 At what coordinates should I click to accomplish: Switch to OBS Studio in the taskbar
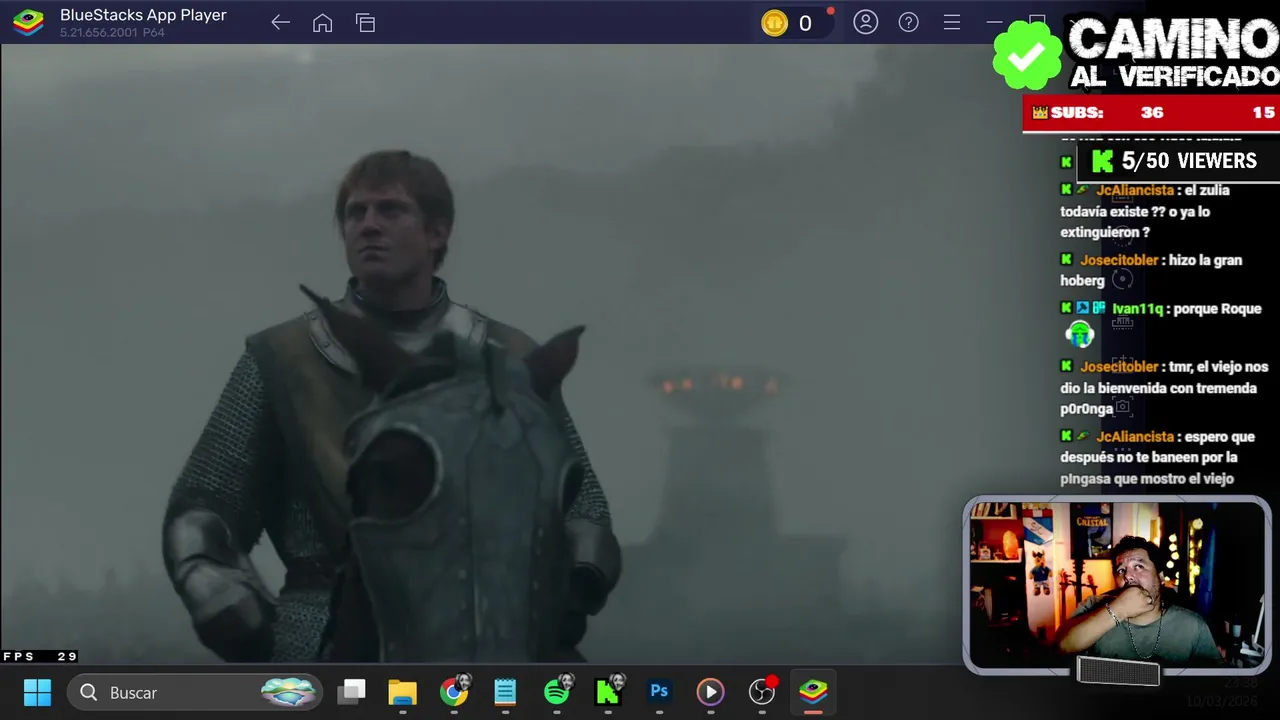(x=762, y=692)
